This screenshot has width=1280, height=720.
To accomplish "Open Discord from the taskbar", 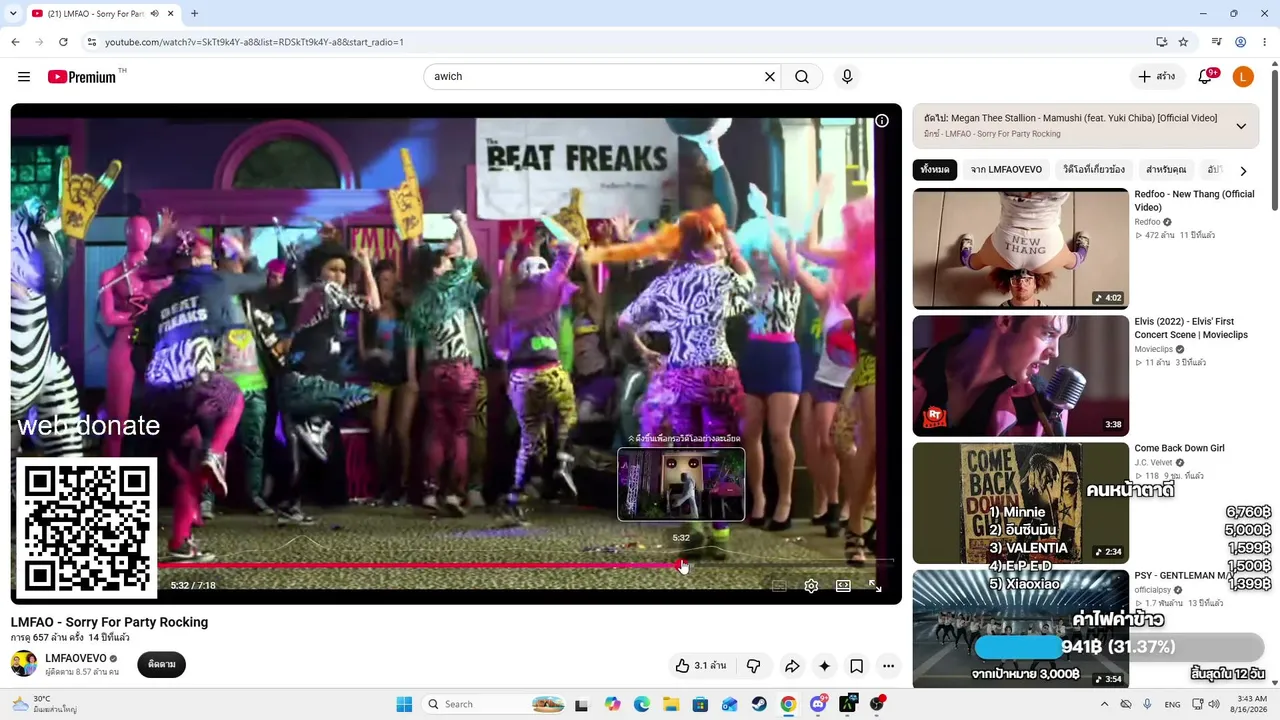I will pyautogui.click(x=819, y=704).
